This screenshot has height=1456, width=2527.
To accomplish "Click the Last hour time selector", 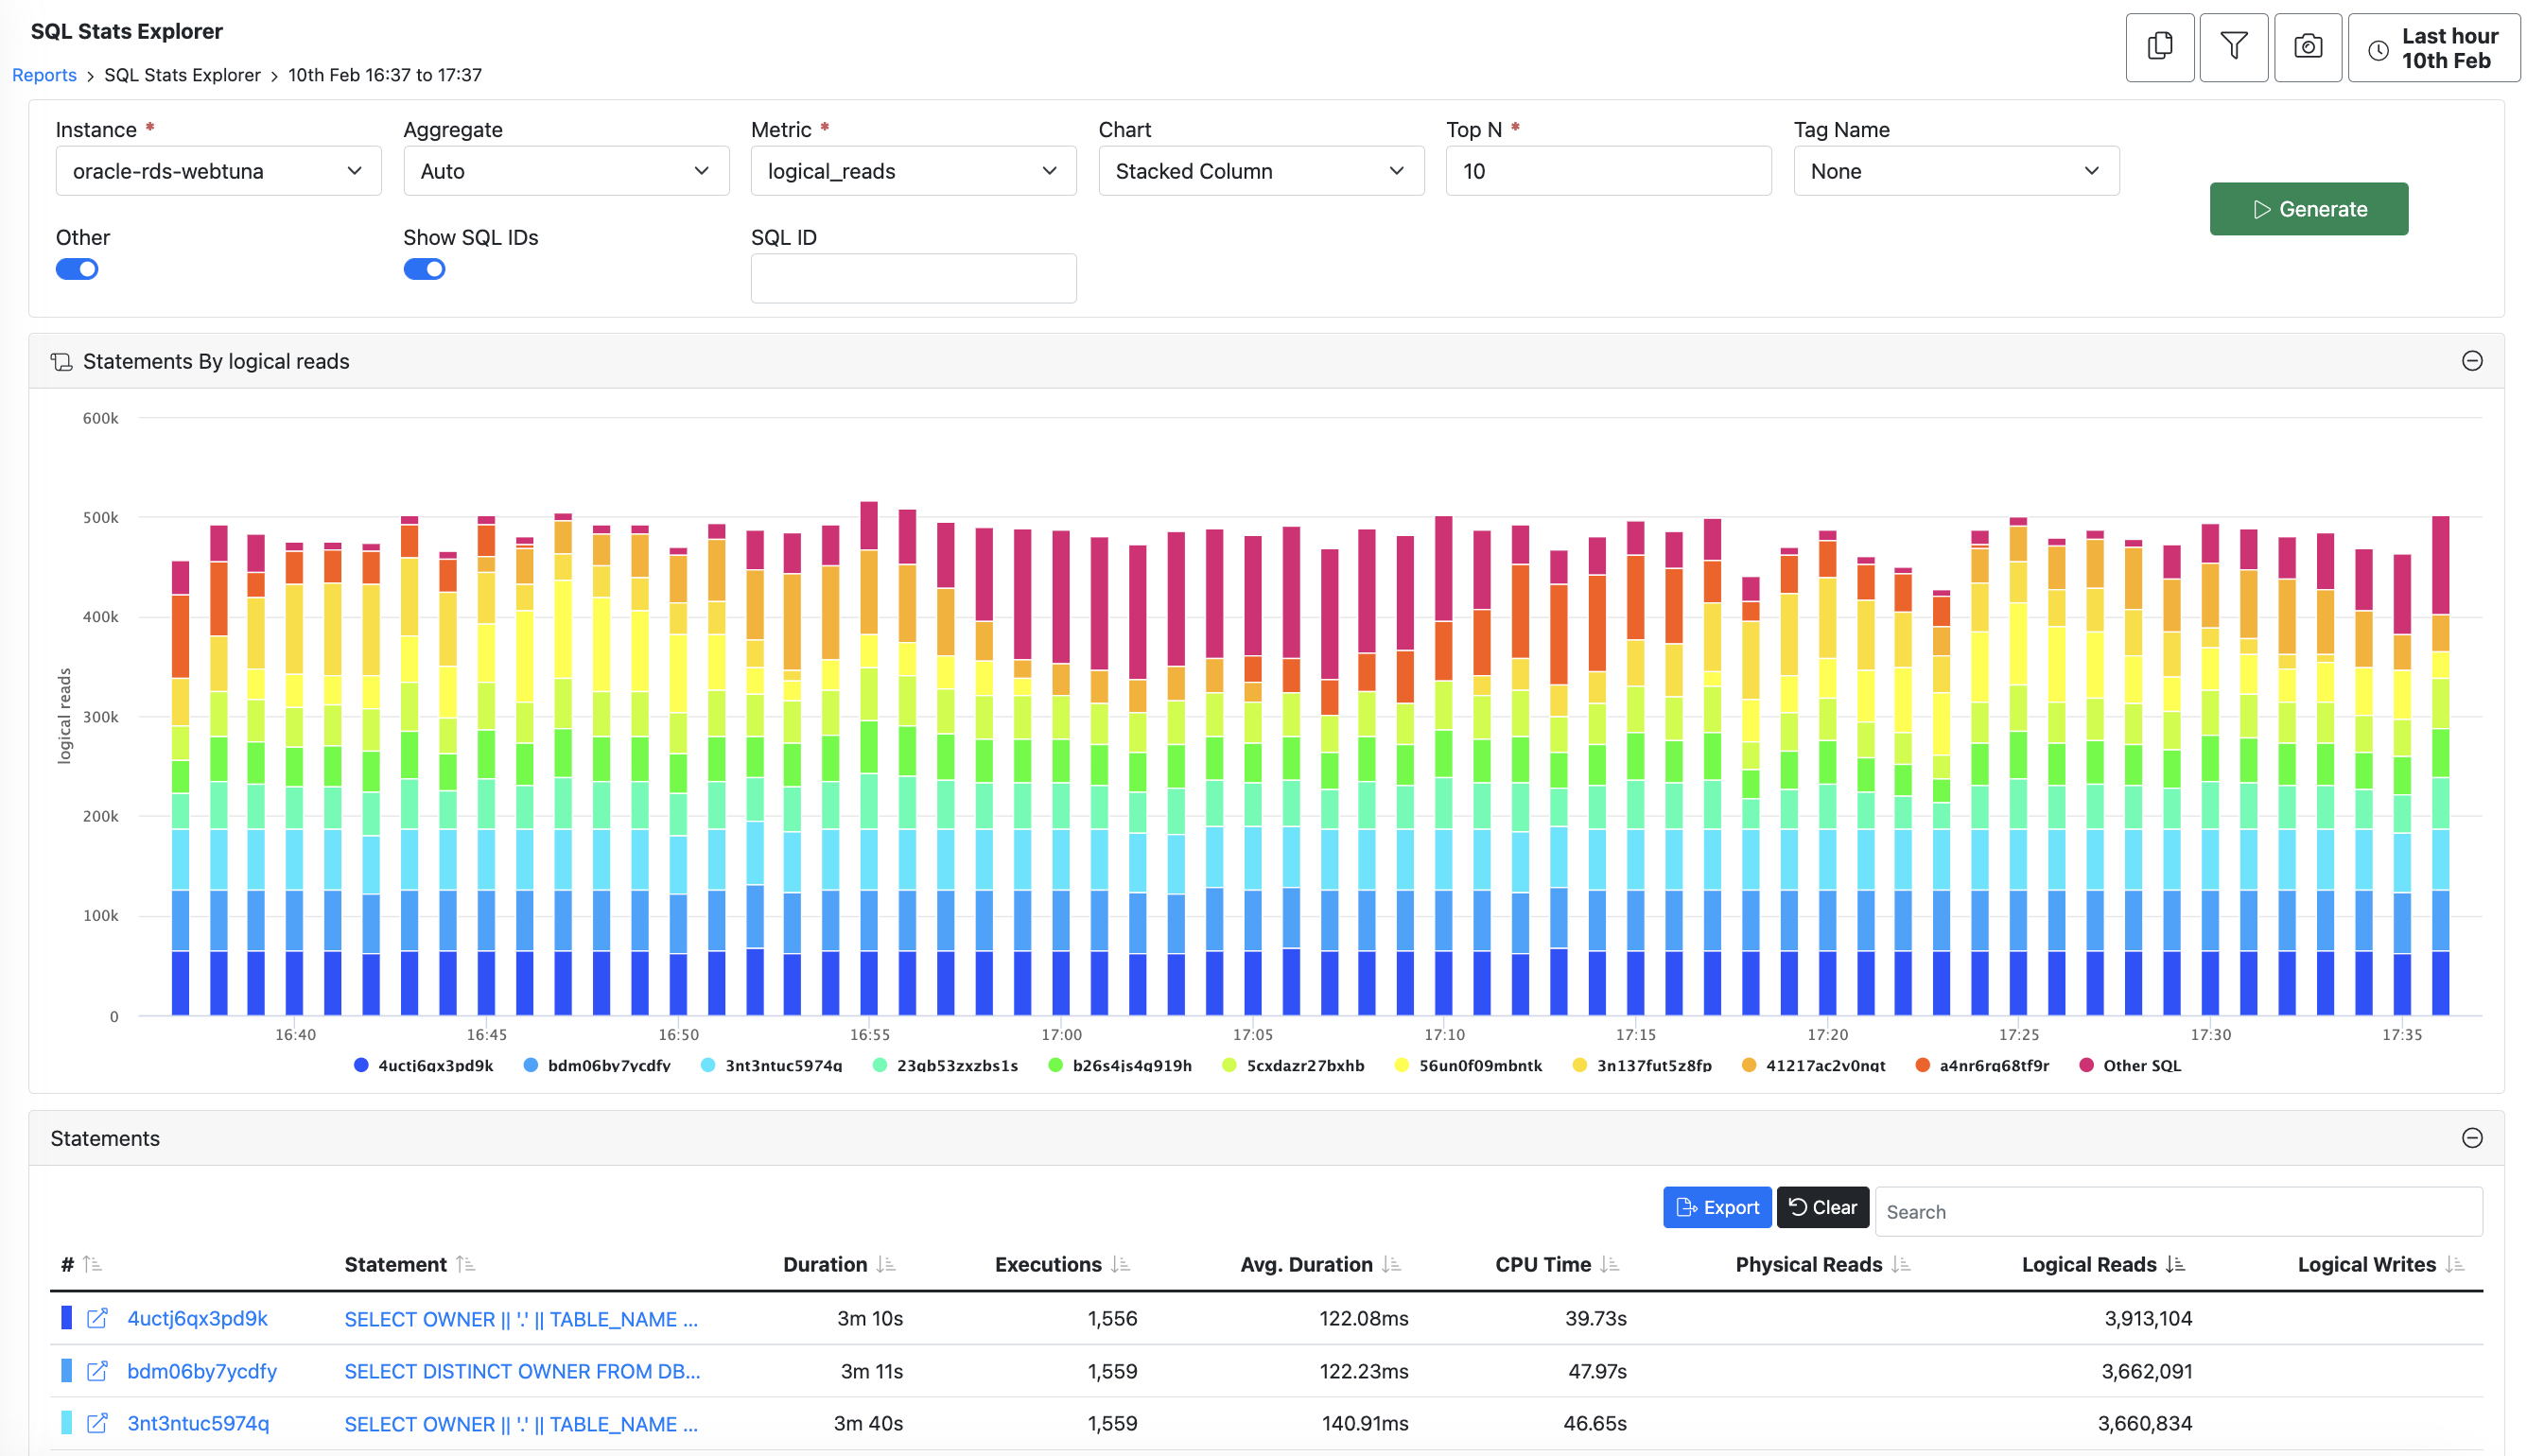I will (2428, 47).
